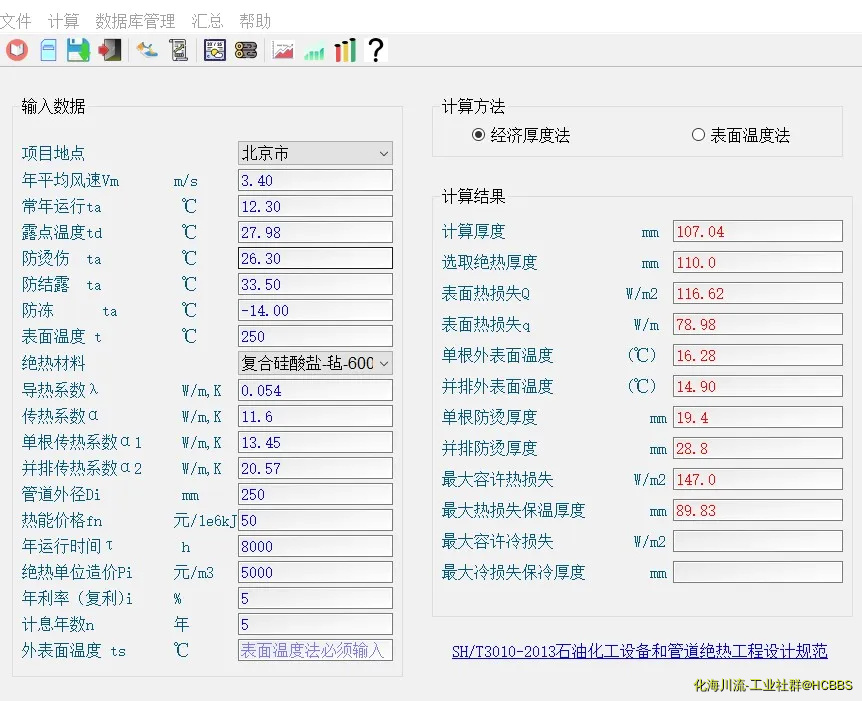Click the question mark help icon
Screen dimensions: 862x701
click(x=376, y=50)
